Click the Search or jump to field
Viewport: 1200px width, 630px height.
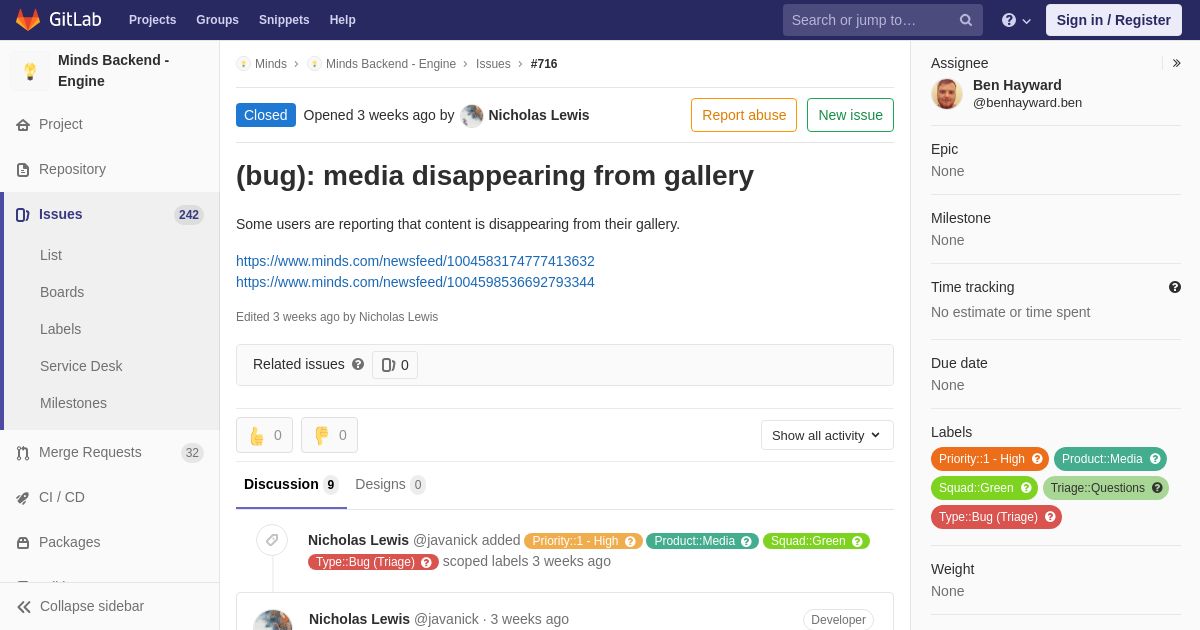[883, 20]
